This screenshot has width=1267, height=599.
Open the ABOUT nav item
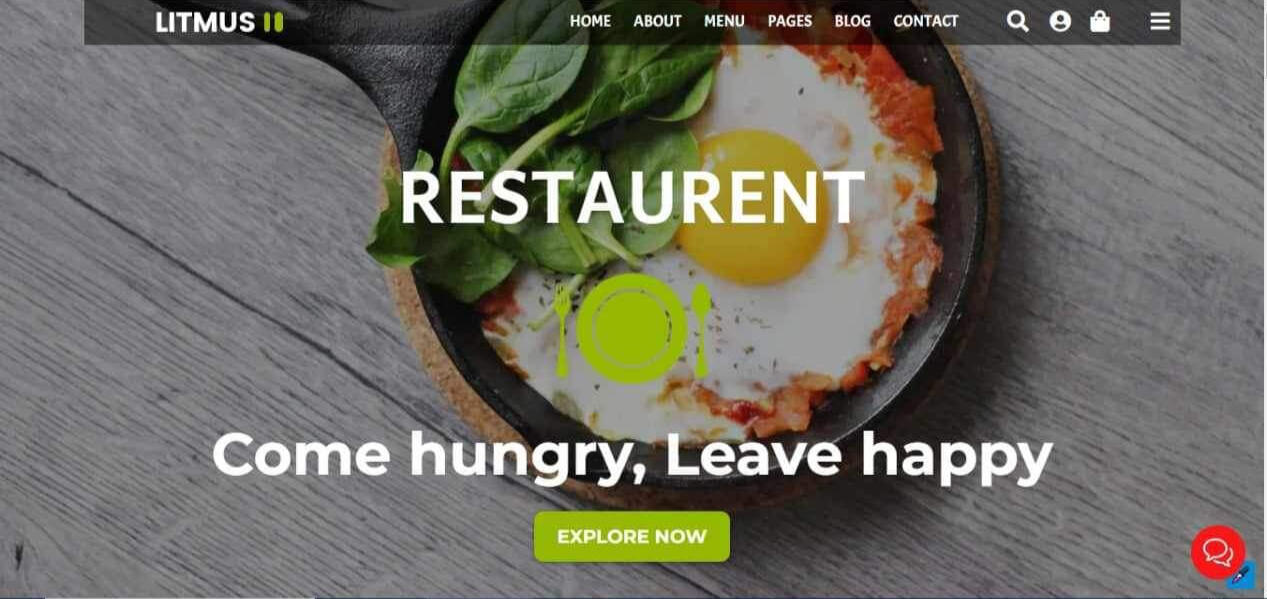(x=657, y=21)
